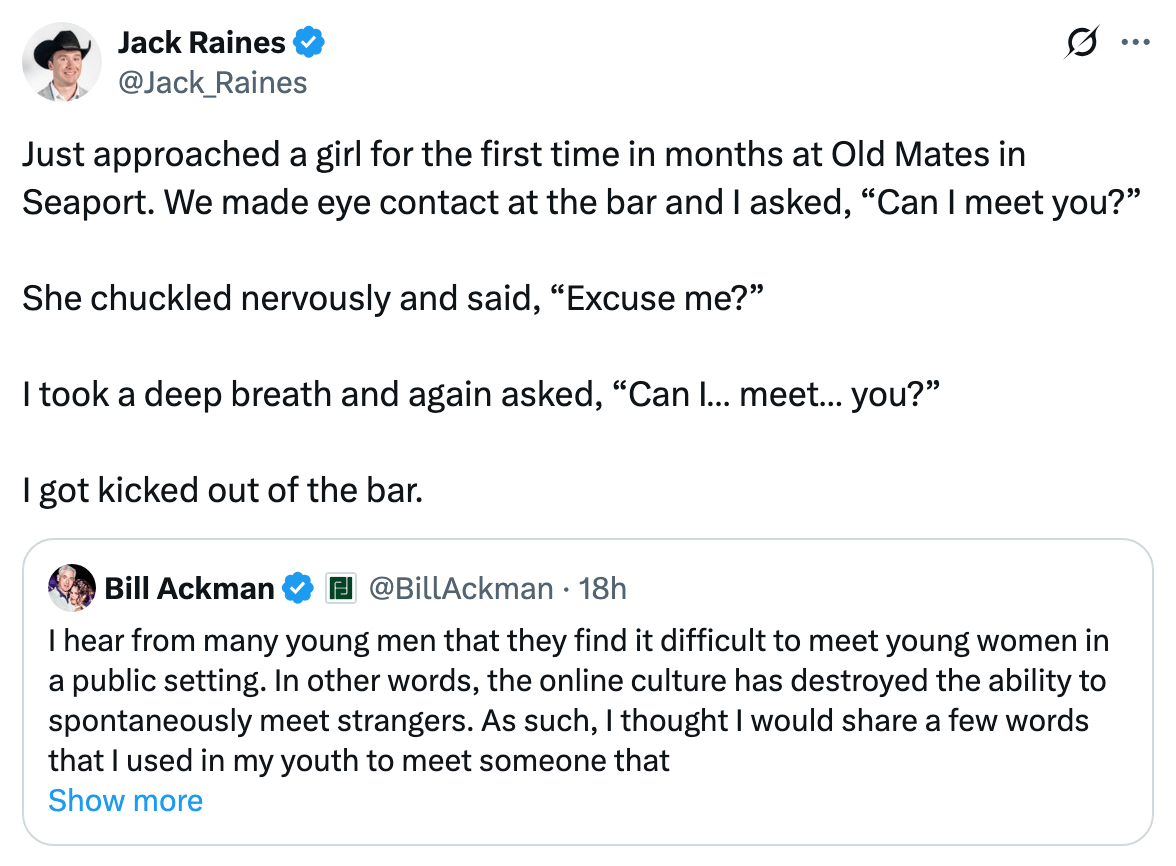Image resolution: width=1176 pixels, height=866 pixels.
Task: Open the @BillAckman handle link
Action: (461, 588)
